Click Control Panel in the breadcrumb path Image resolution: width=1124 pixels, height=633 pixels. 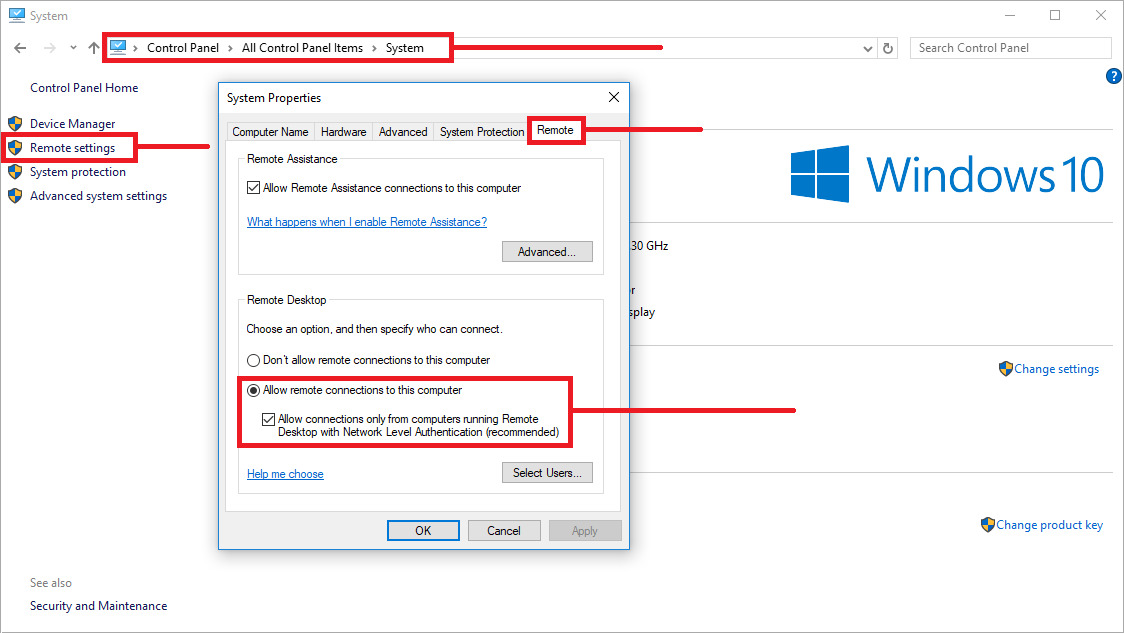tap(183, 48)
